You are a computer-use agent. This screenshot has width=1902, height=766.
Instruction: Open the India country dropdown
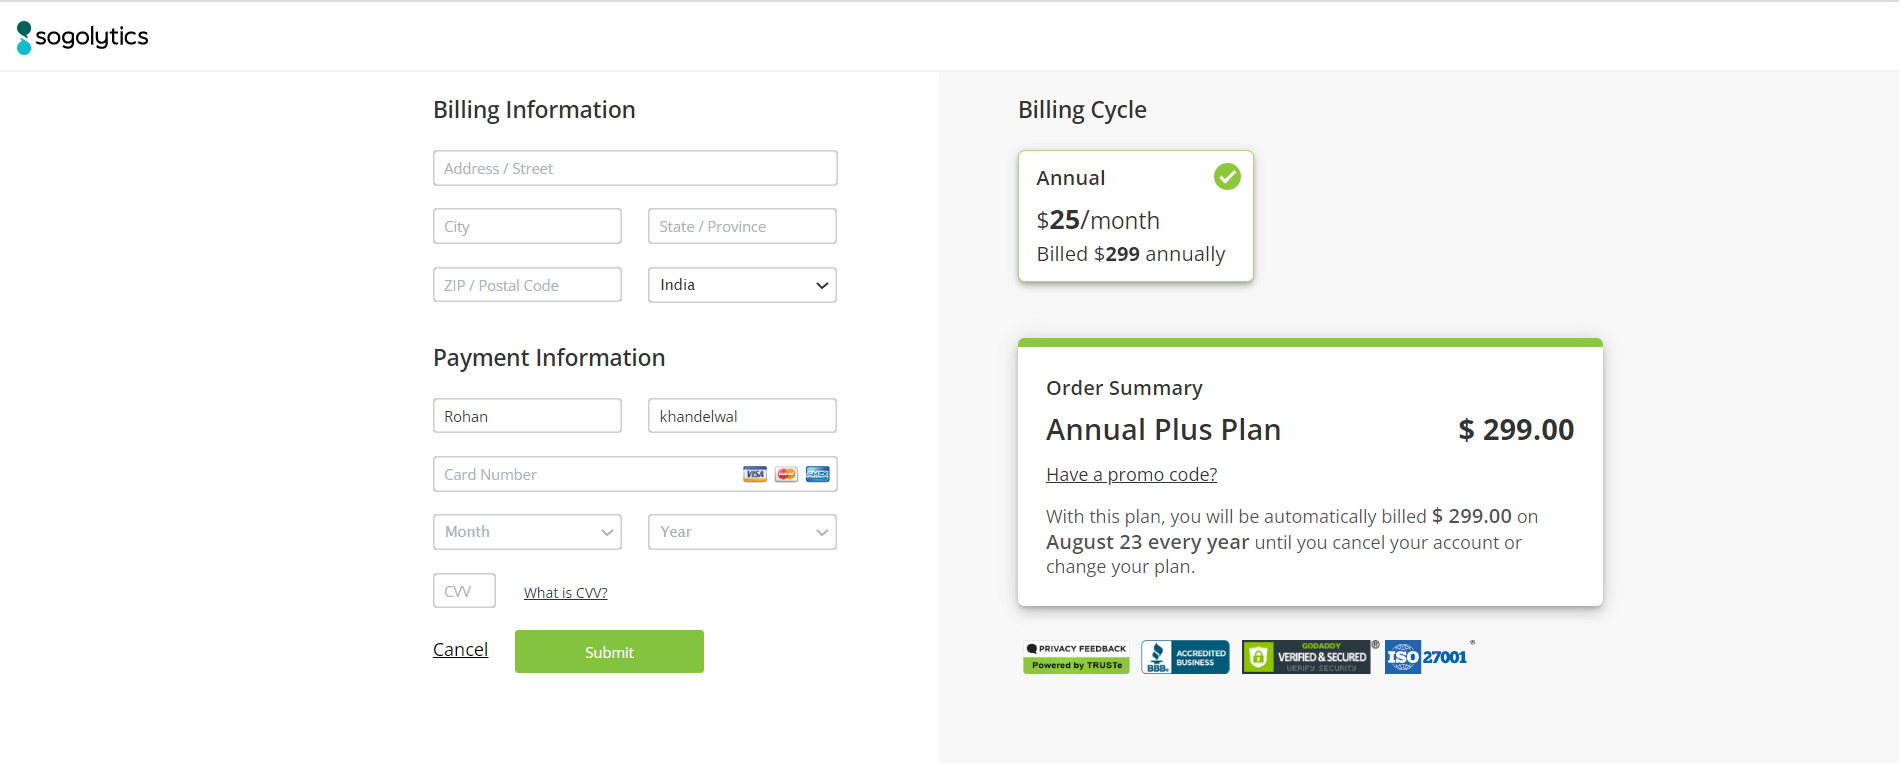coord(742,285)
